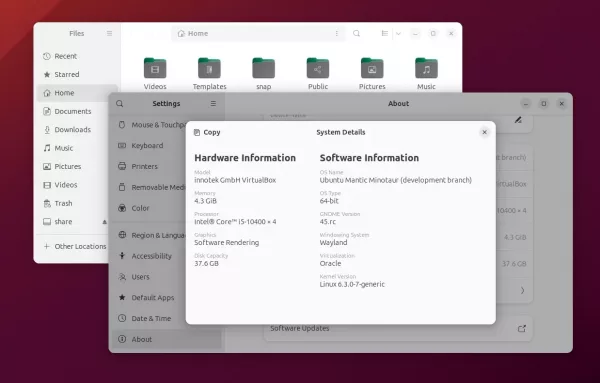Viewport: 600px width, 383px height.
Task: Click the device name edit pencil icon
Action: [518, 120]
